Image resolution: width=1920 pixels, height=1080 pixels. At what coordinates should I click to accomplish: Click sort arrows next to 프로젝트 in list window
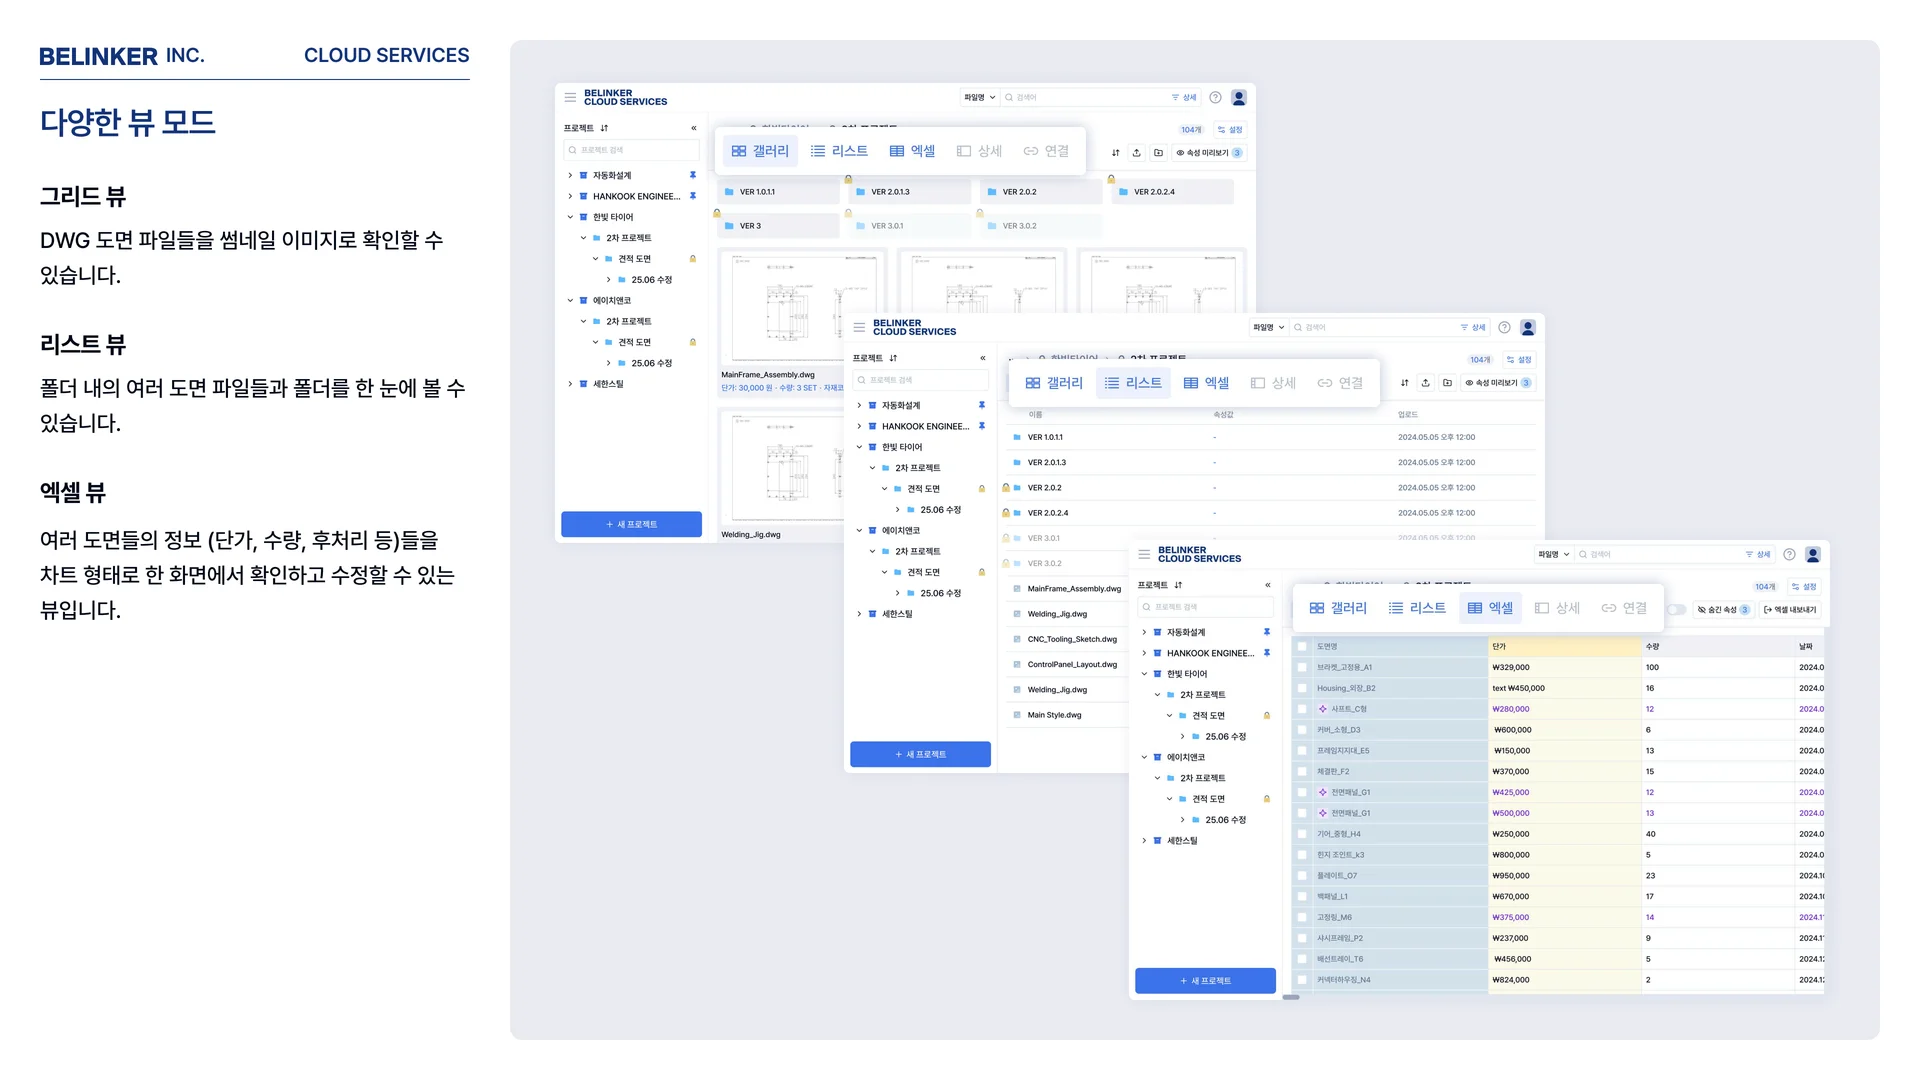point(893,358)
